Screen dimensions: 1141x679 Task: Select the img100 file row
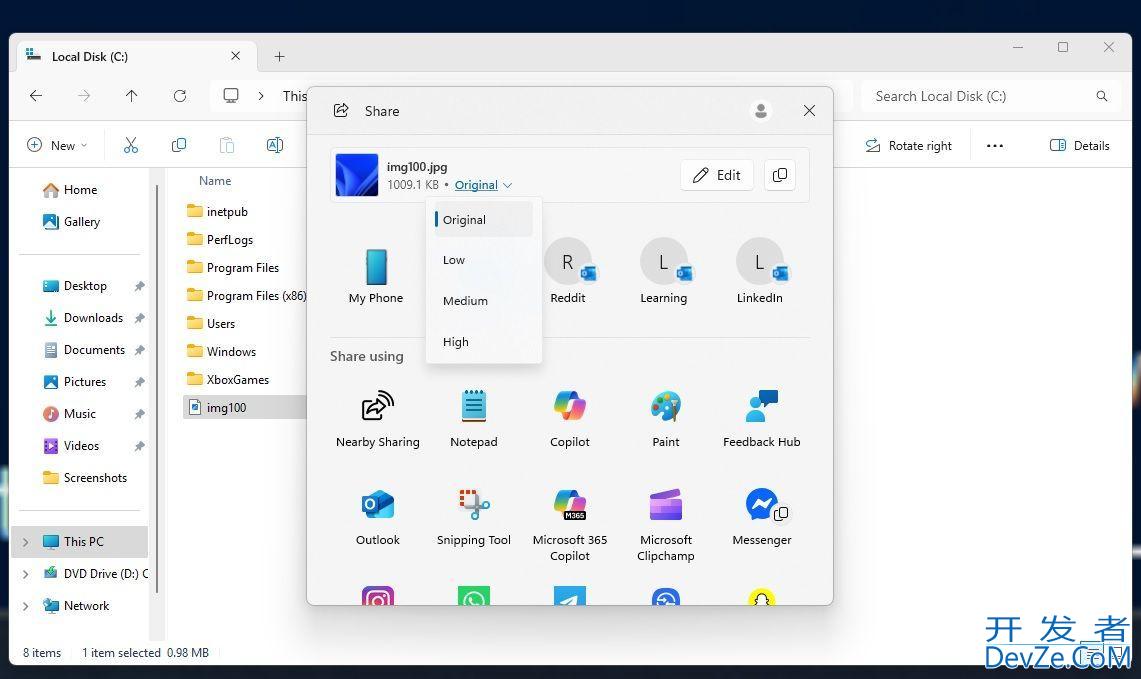tap(244, 408)
